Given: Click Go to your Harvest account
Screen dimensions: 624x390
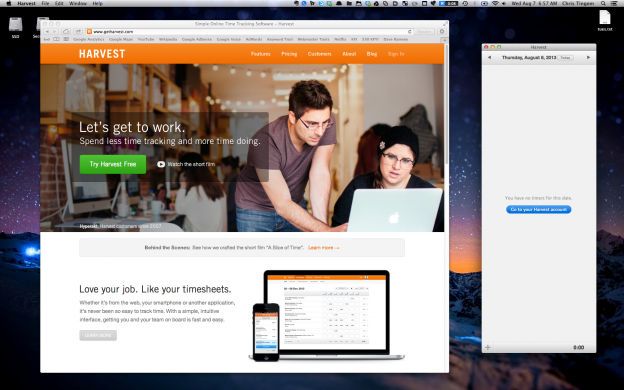Looking at the screenshot, I should tap(538, 209).
